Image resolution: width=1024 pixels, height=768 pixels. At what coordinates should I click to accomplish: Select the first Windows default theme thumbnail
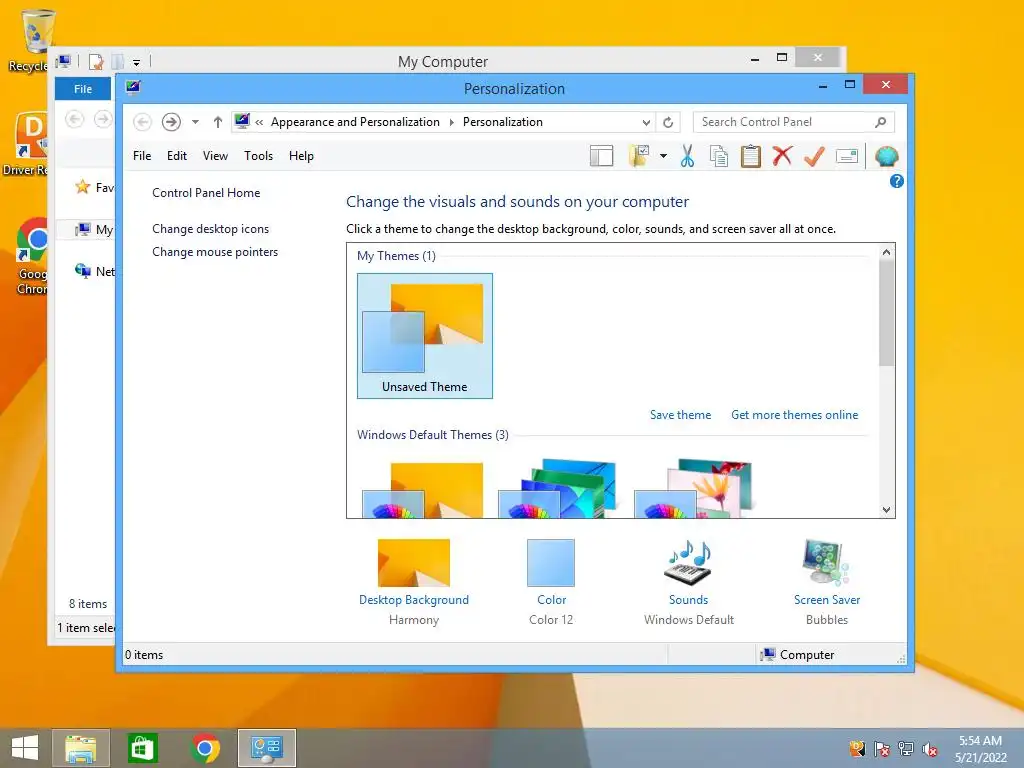423,488
